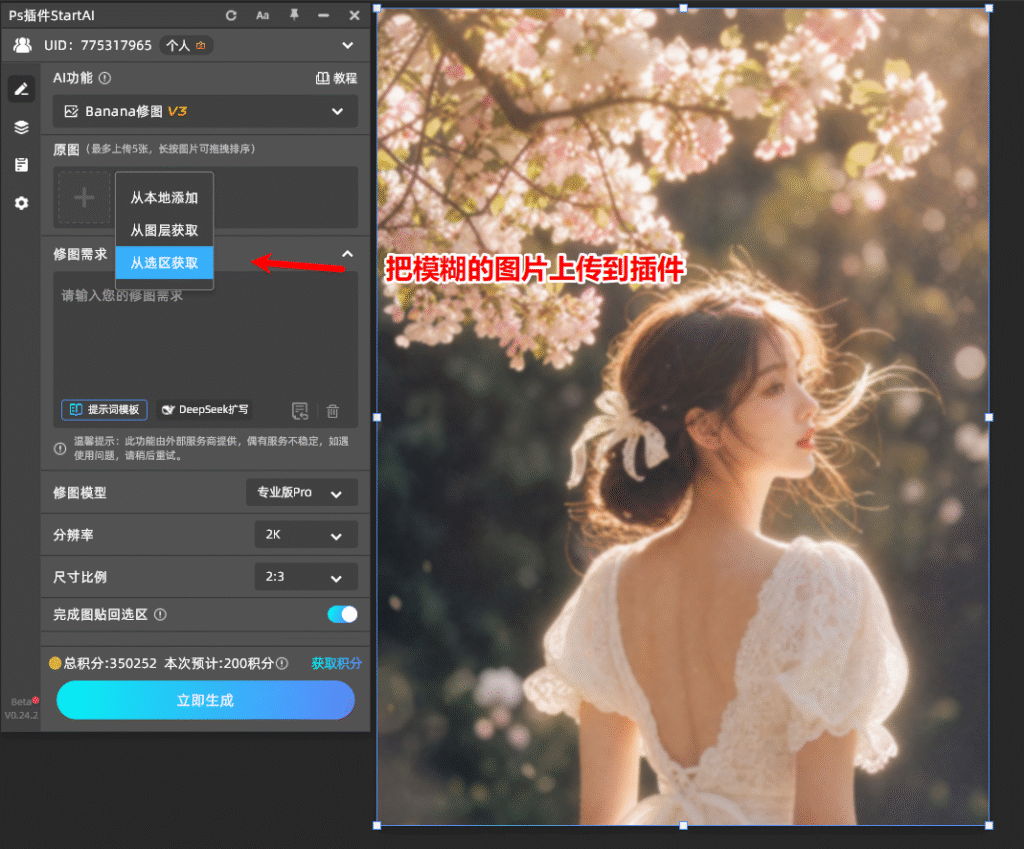Close the StartAI plugin panel

click(355, 16)
